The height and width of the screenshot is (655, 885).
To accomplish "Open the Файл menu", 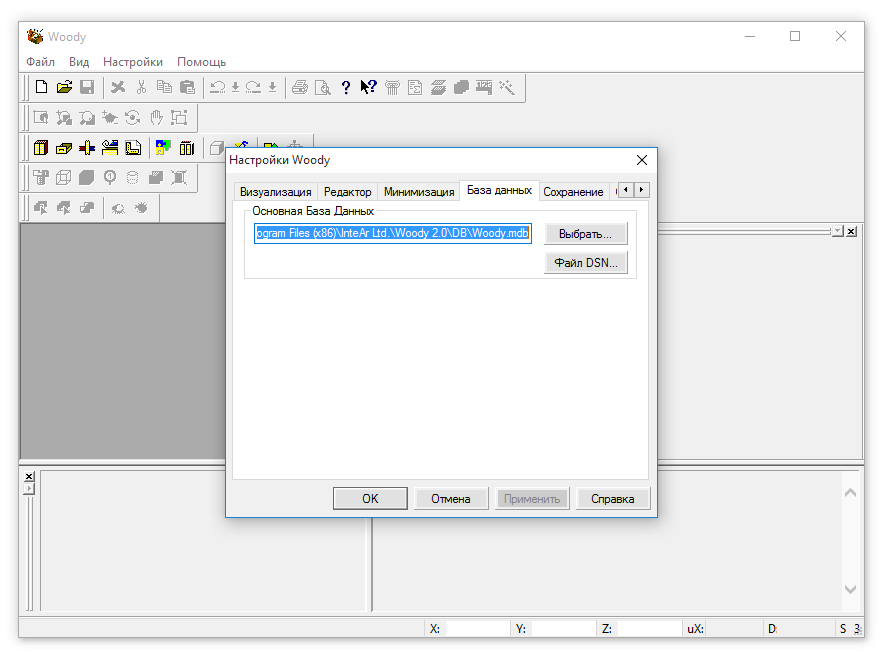I will pos(40,62).
